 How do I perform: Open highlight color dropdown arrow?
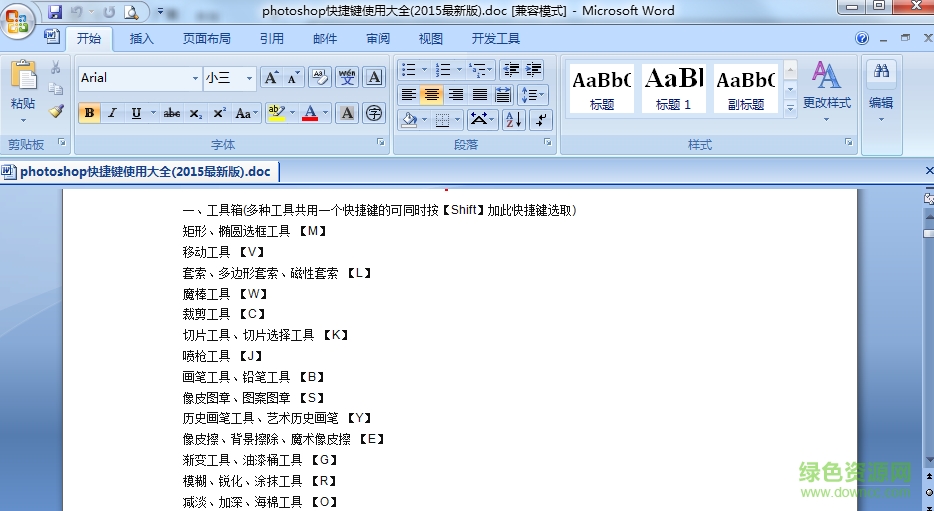(x=292, y=113)
